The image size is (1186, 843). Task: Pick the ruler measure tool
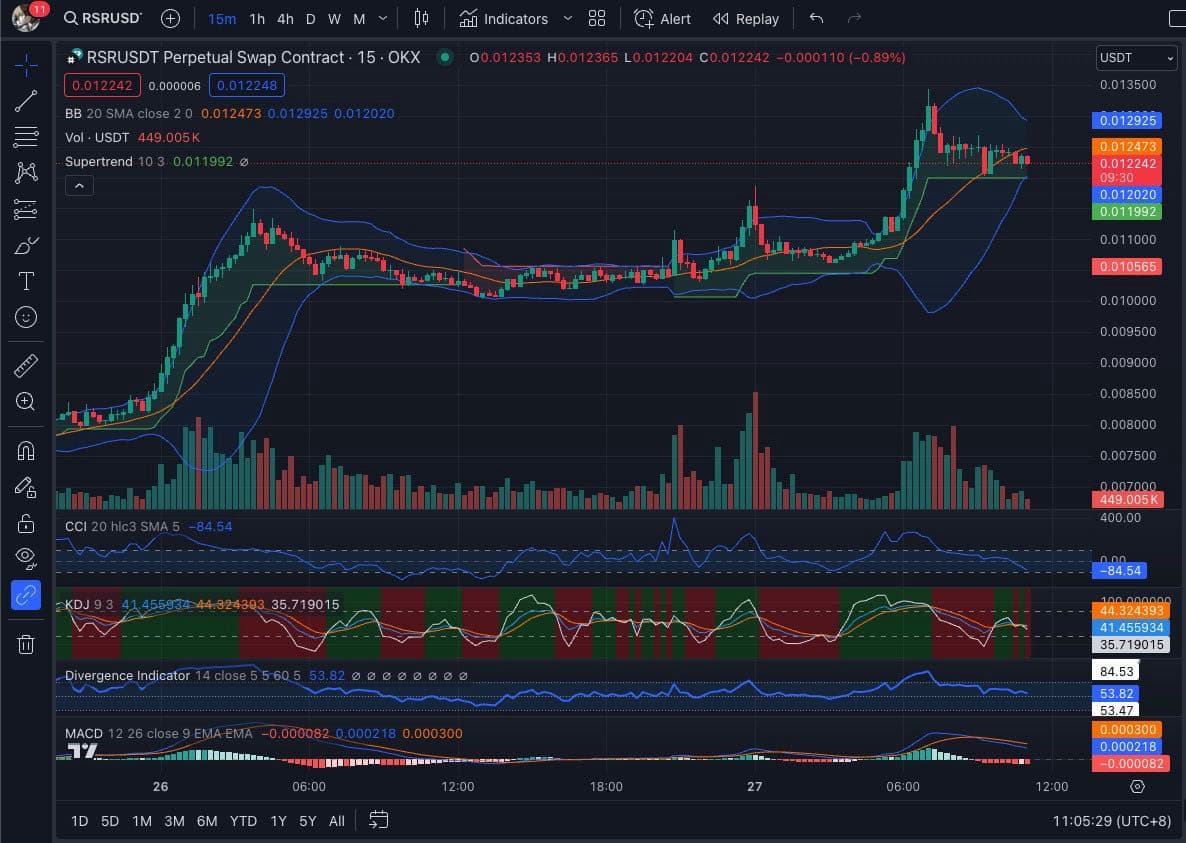click(26, 365)
